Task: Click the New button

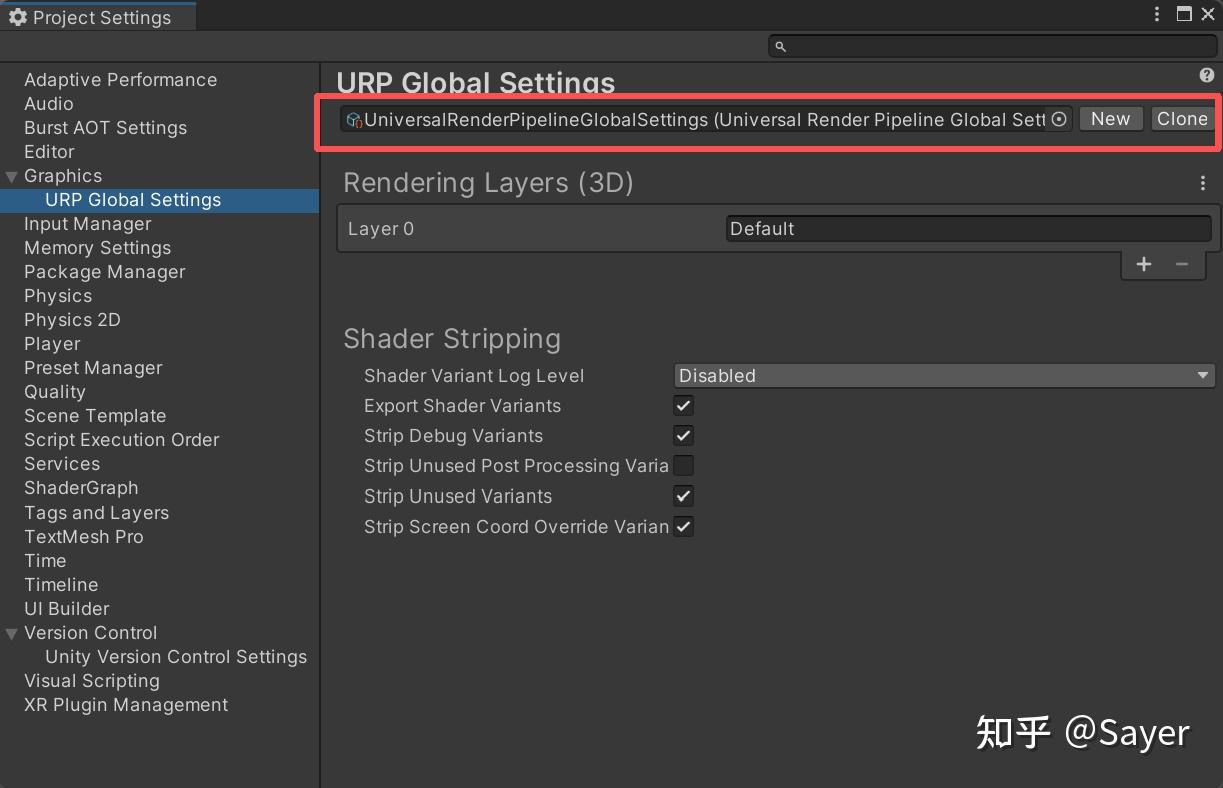Action: point(1110,119)
